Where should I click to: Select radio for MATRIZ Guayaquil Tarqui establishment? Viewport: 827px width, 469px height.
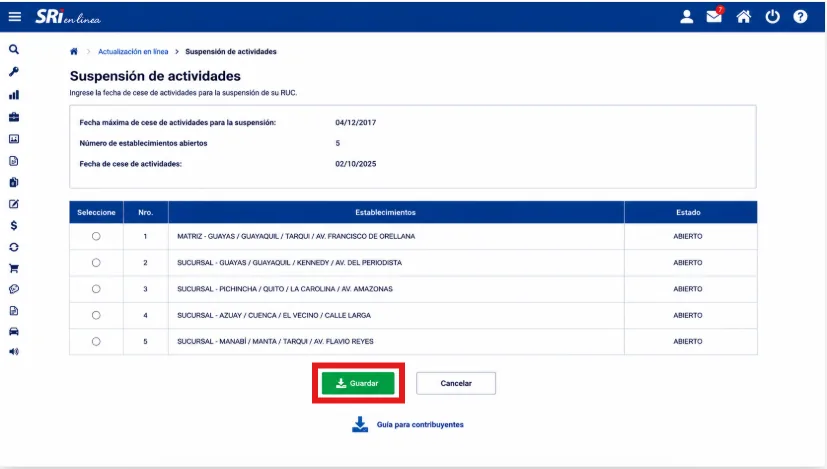(x=96, y=236)
